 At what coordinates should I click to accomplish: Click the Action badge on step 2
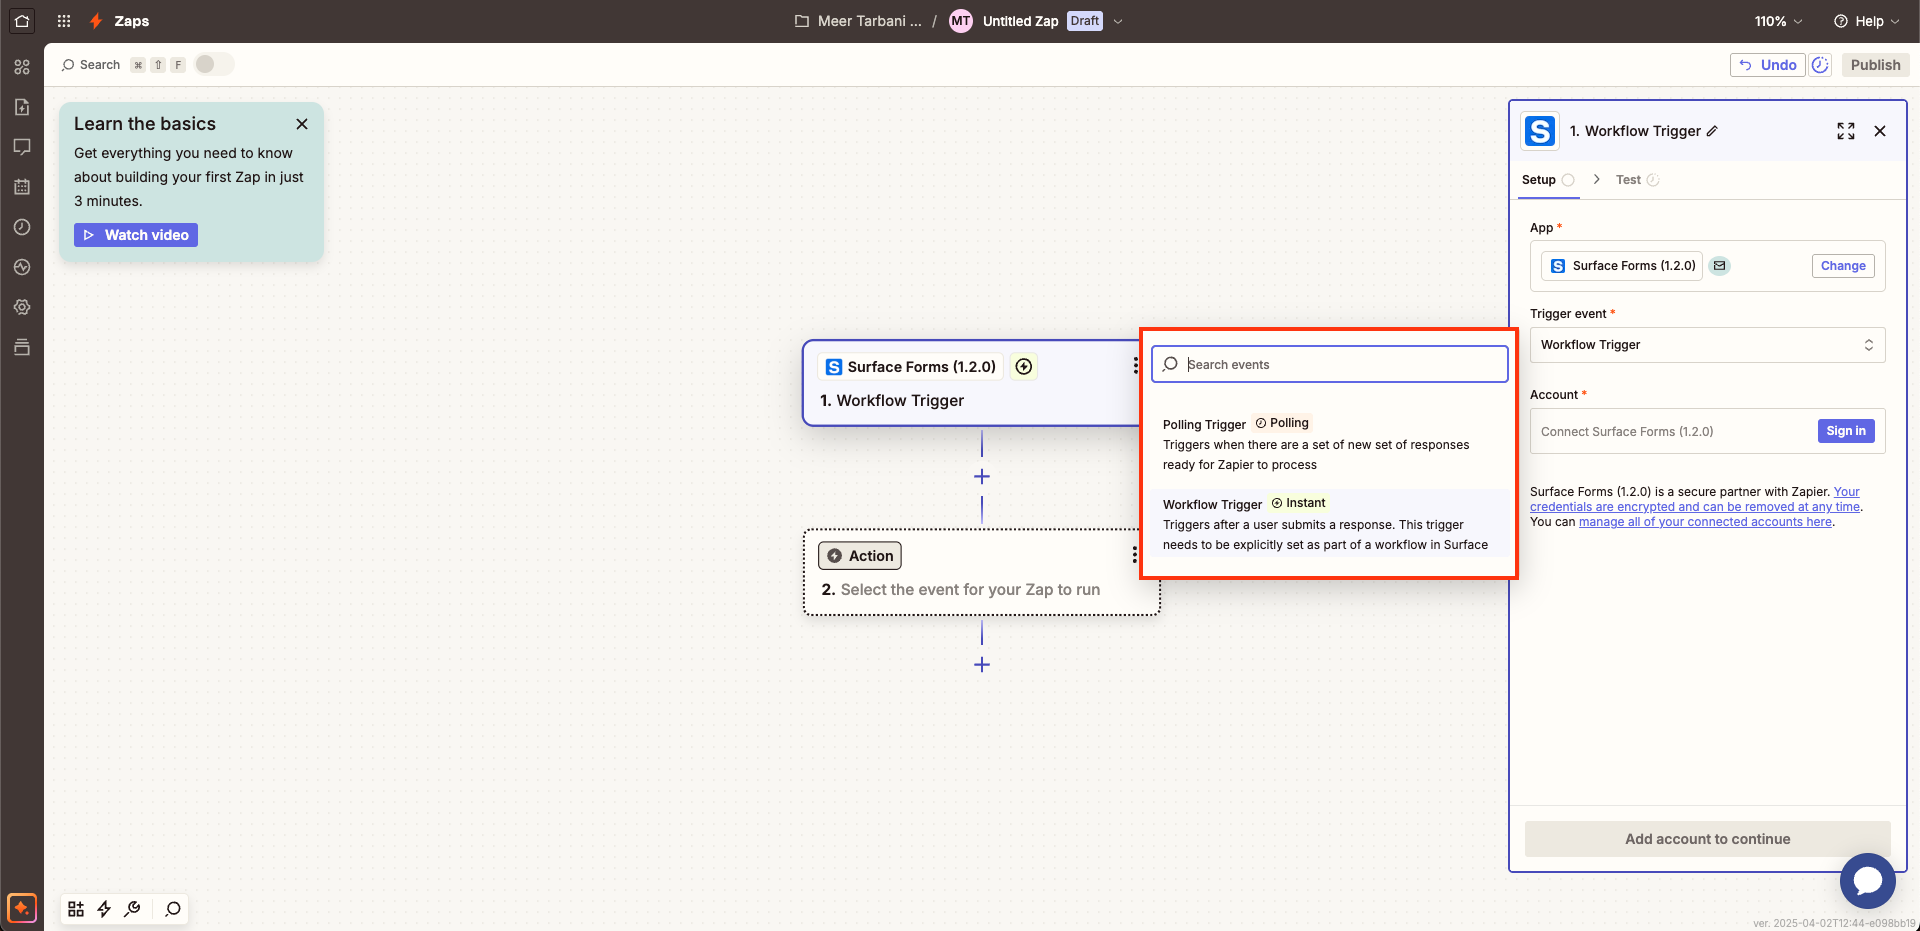[860, 555]
